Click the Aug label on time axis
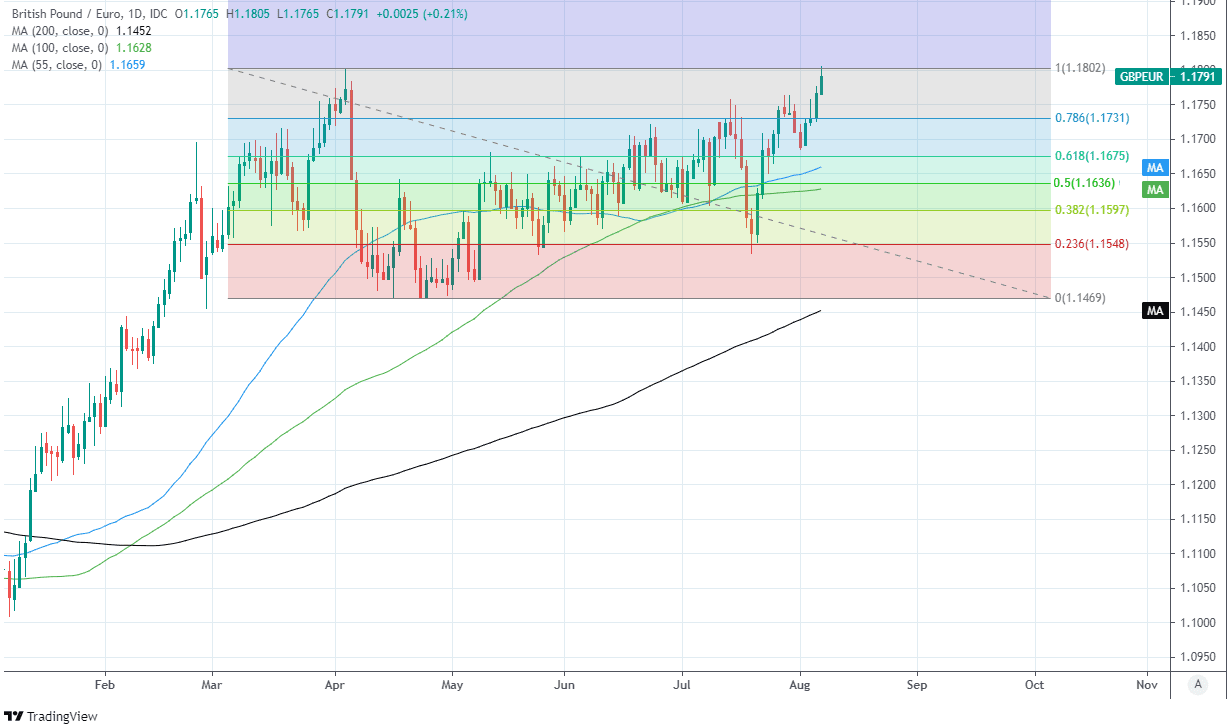 tap(800, 686)
